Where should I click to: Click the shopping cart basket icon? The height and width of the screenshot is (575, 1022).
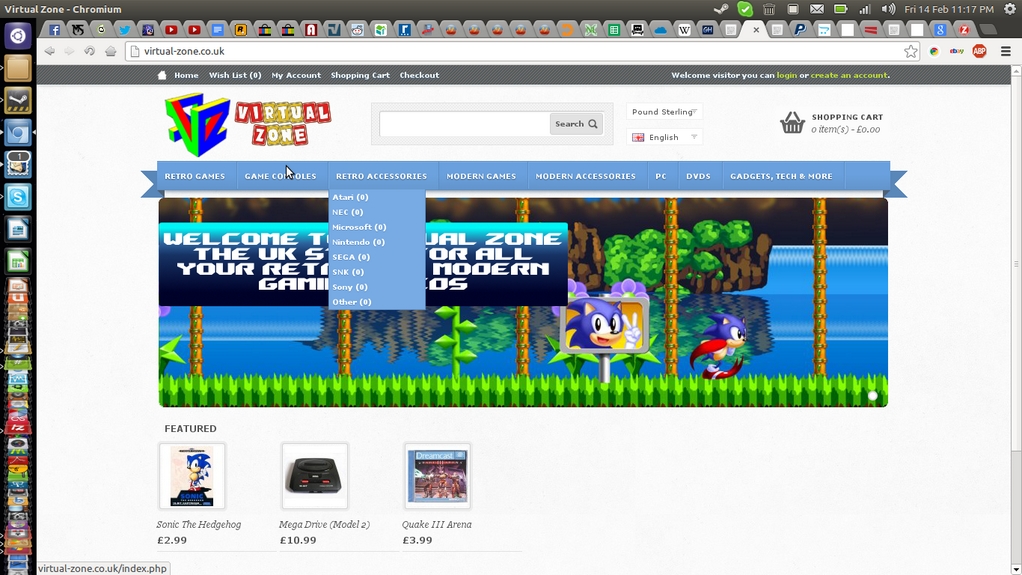[793, 122]
